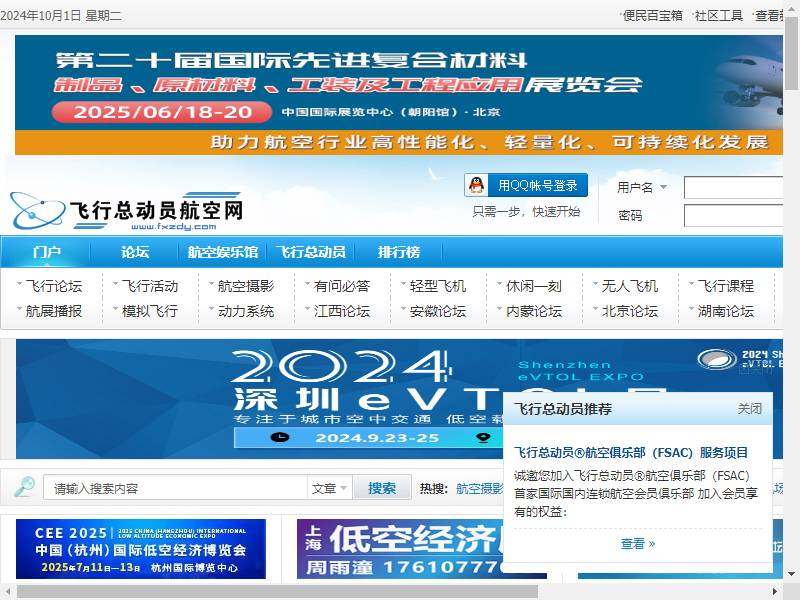This screenshot has width=800, height=600.
Task: Click the magnifier search icon
Action: pyautogui.click(x=24, y=487)
